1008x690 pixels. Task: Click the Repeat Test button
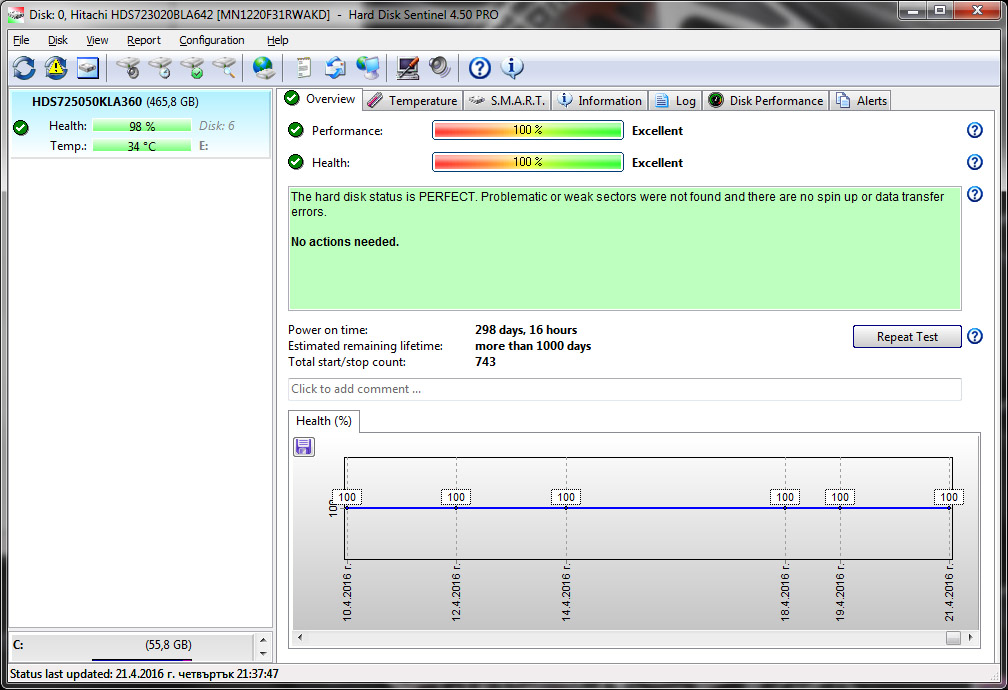pyautogui.click(x=907, y=336)
